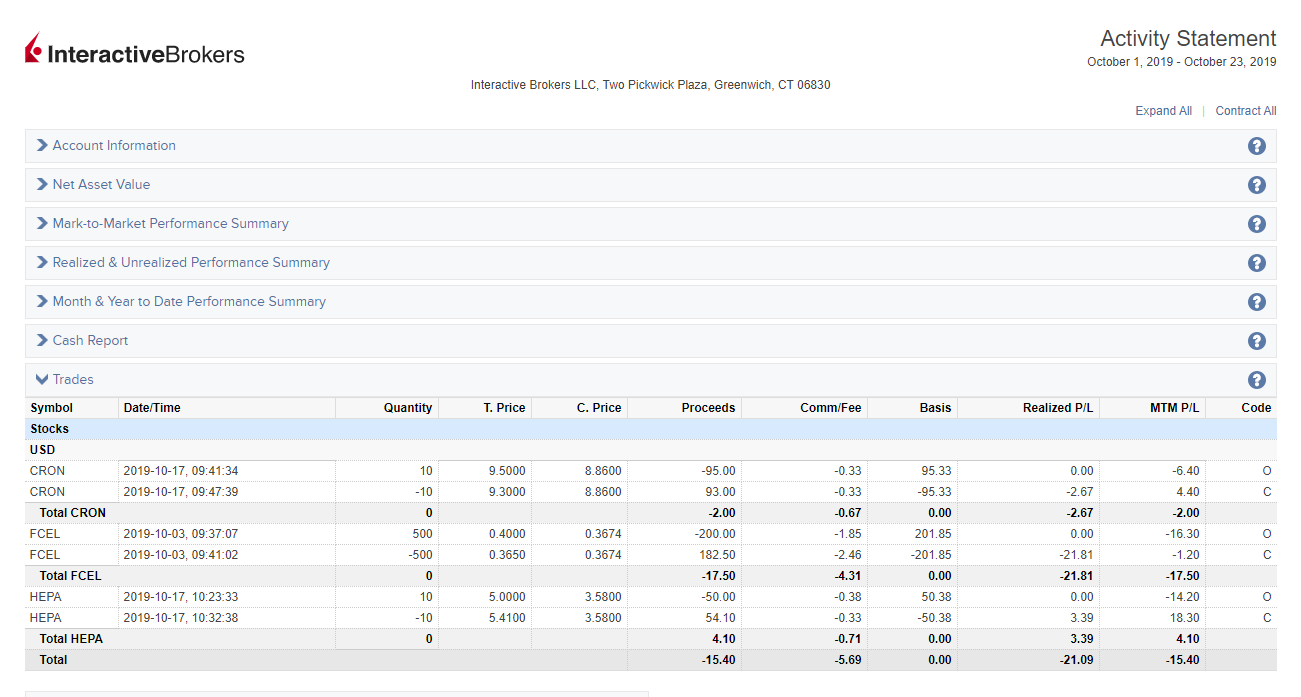This screenshot has height=697, width=1301.
Task: Click the Contract All link
Action: click(x=1245, y=111)
